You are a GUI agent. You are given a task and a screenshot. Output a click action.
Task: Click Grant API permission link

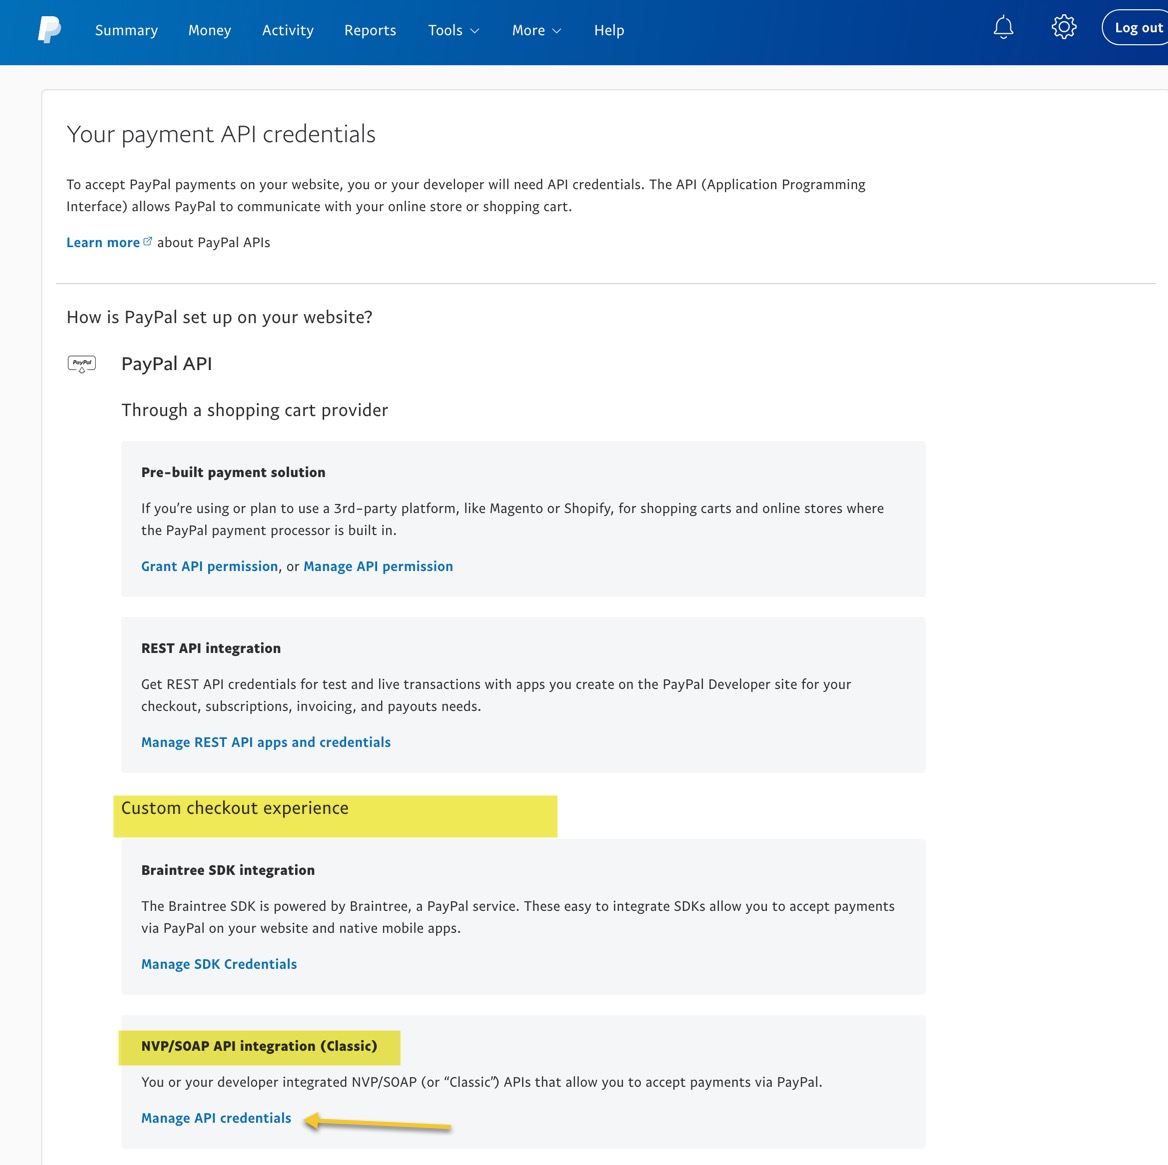click(209, 566)
